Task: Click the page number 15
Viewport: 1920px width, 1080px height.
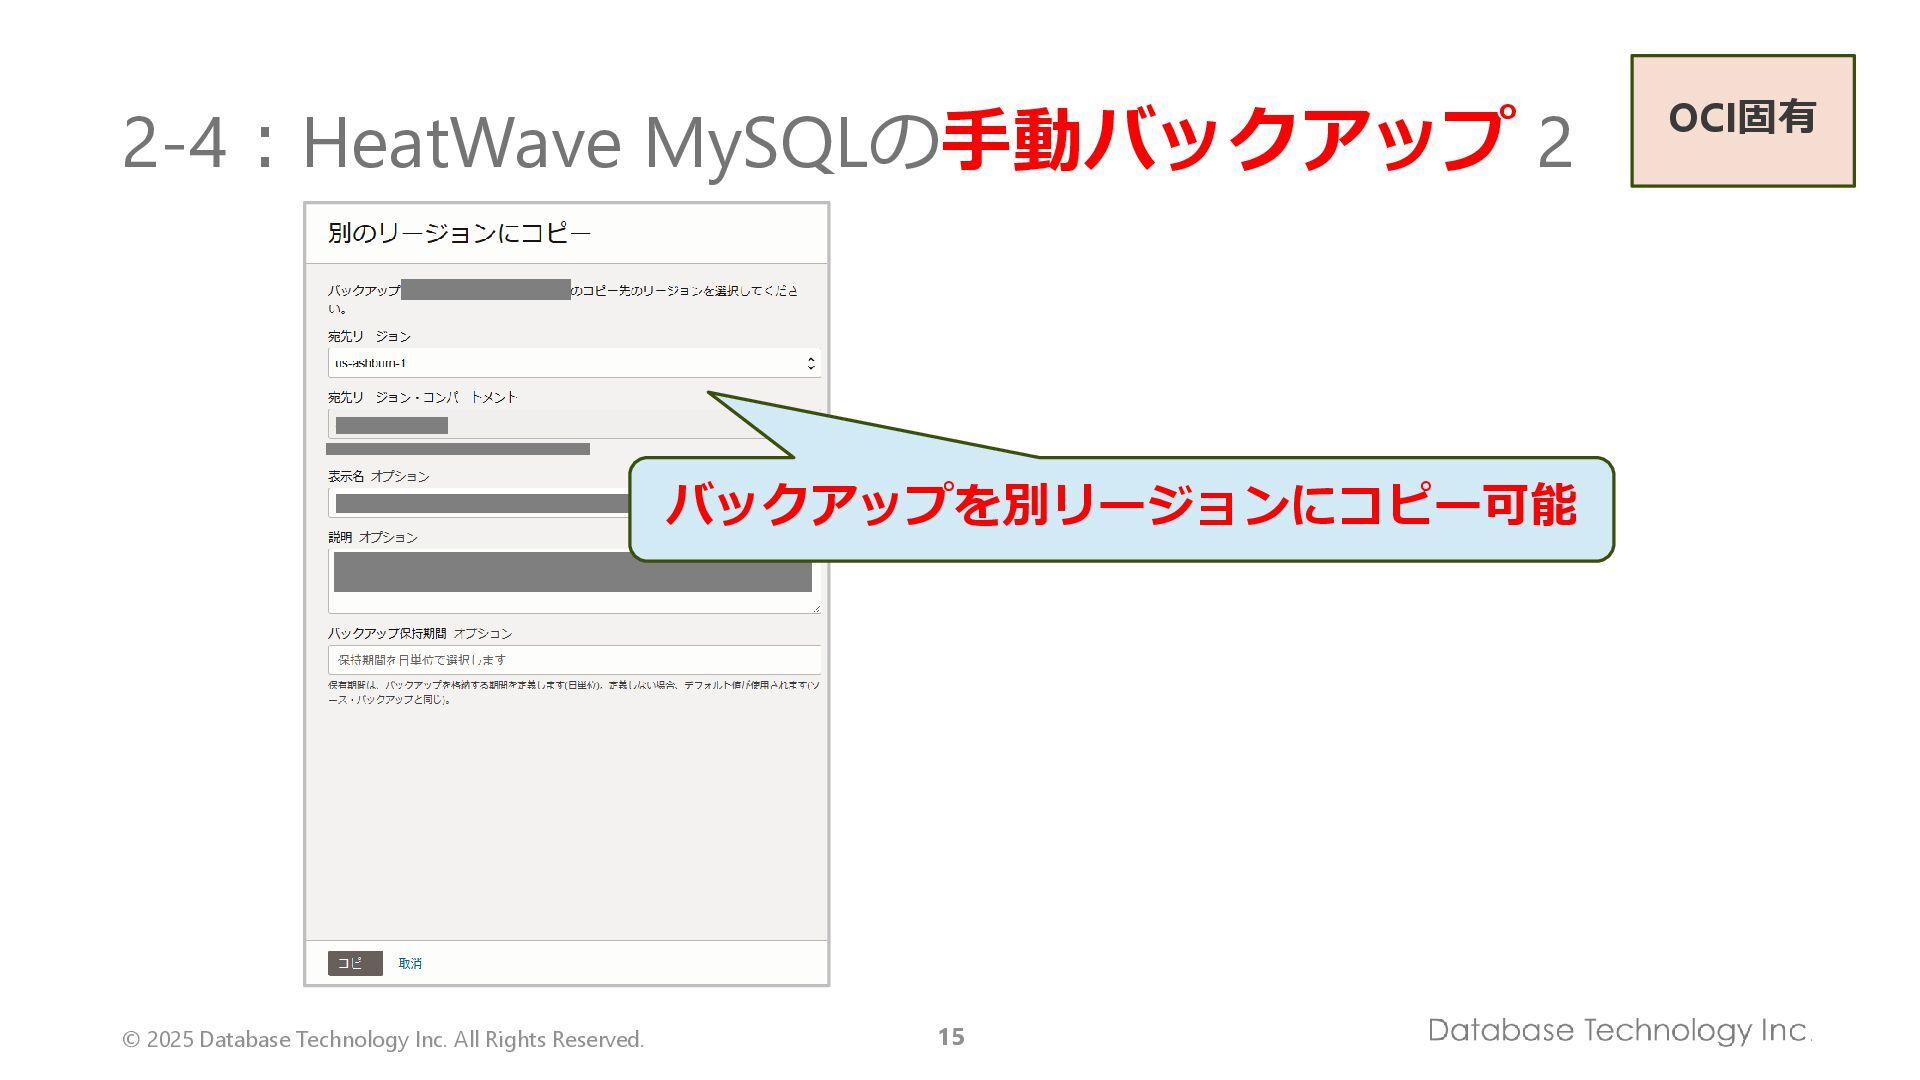Action: pos(951,1037)
